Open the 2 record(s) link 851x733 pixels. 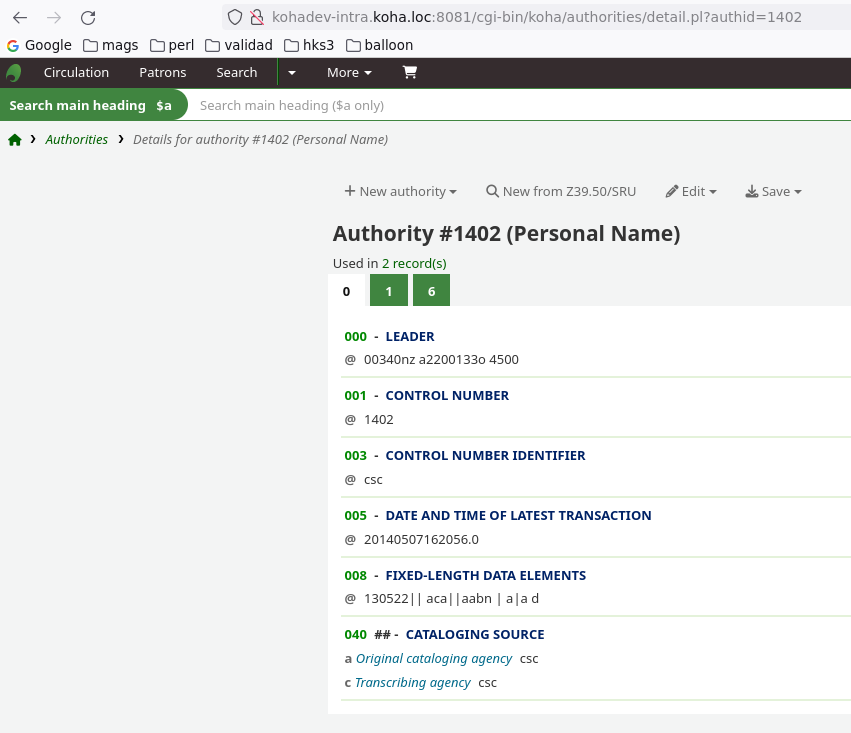(x=414, y=264)
